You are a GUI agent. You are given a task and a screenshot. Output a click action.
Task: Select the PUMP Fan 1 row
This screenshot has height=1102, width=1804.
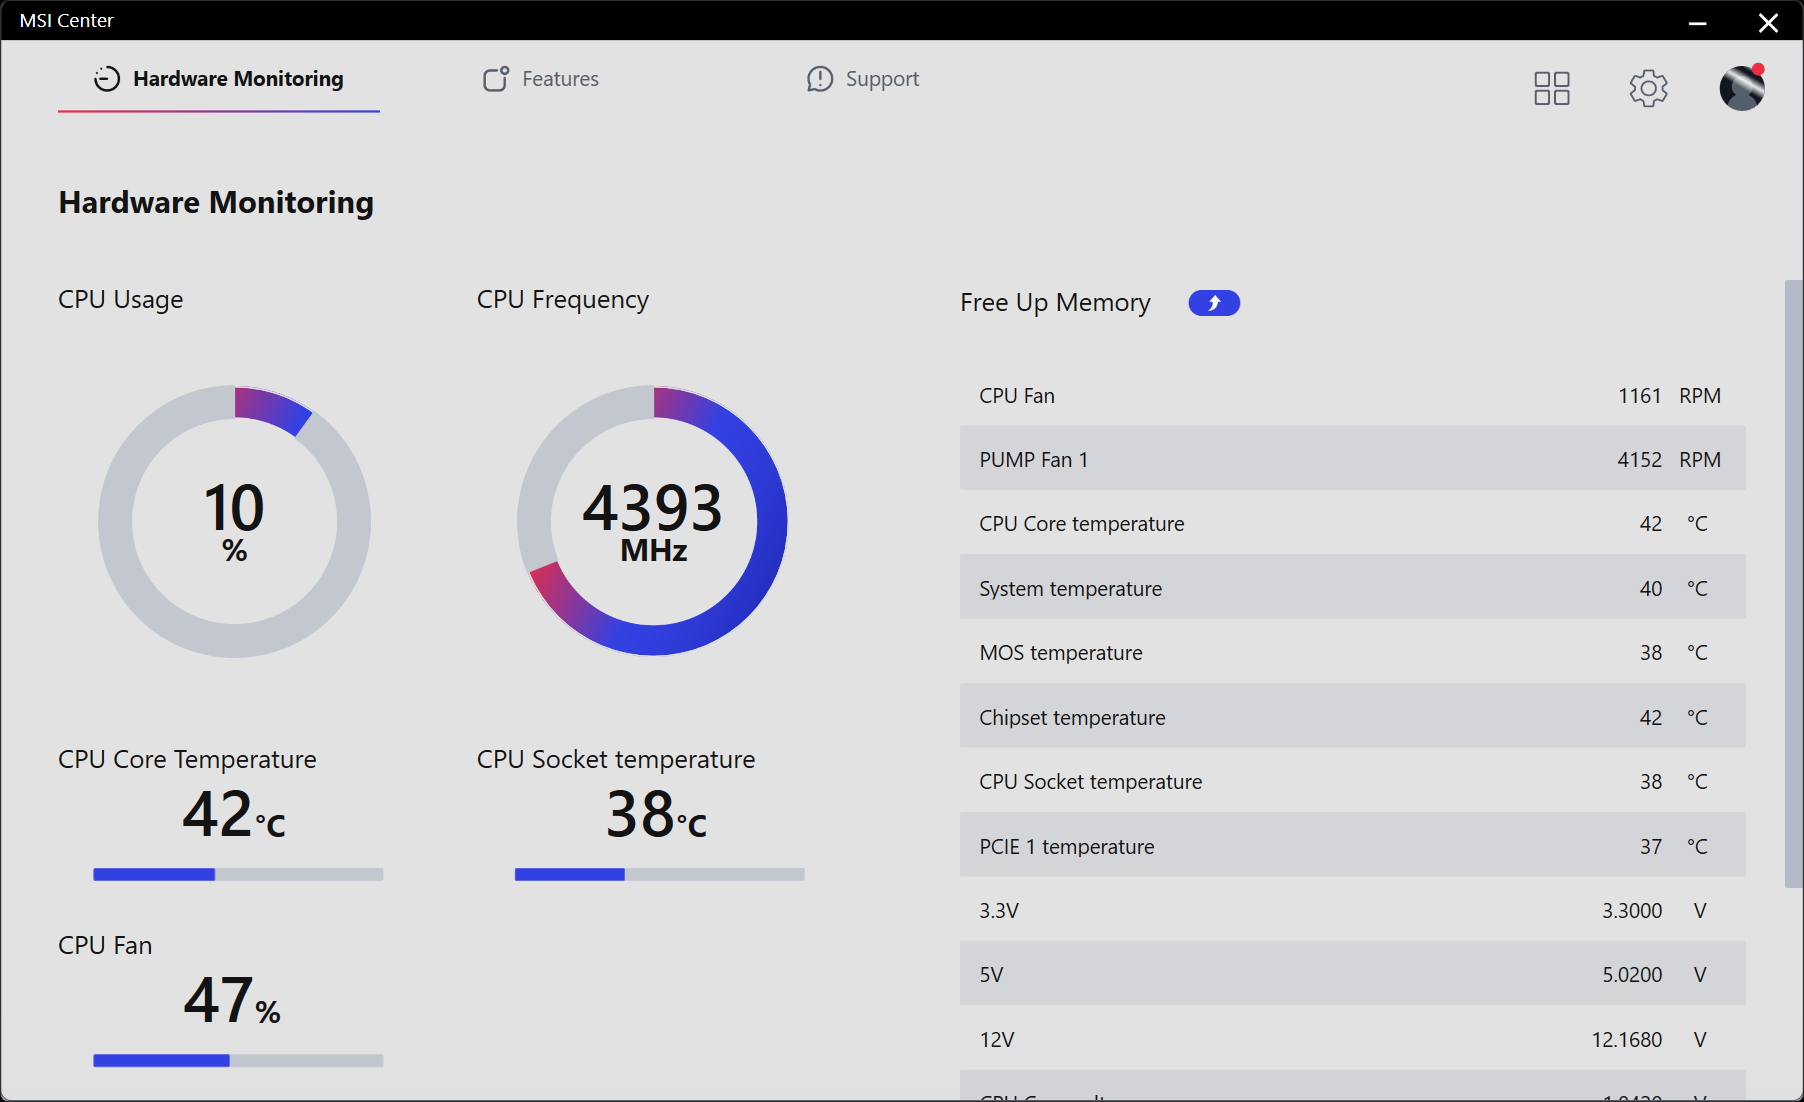1353,459
